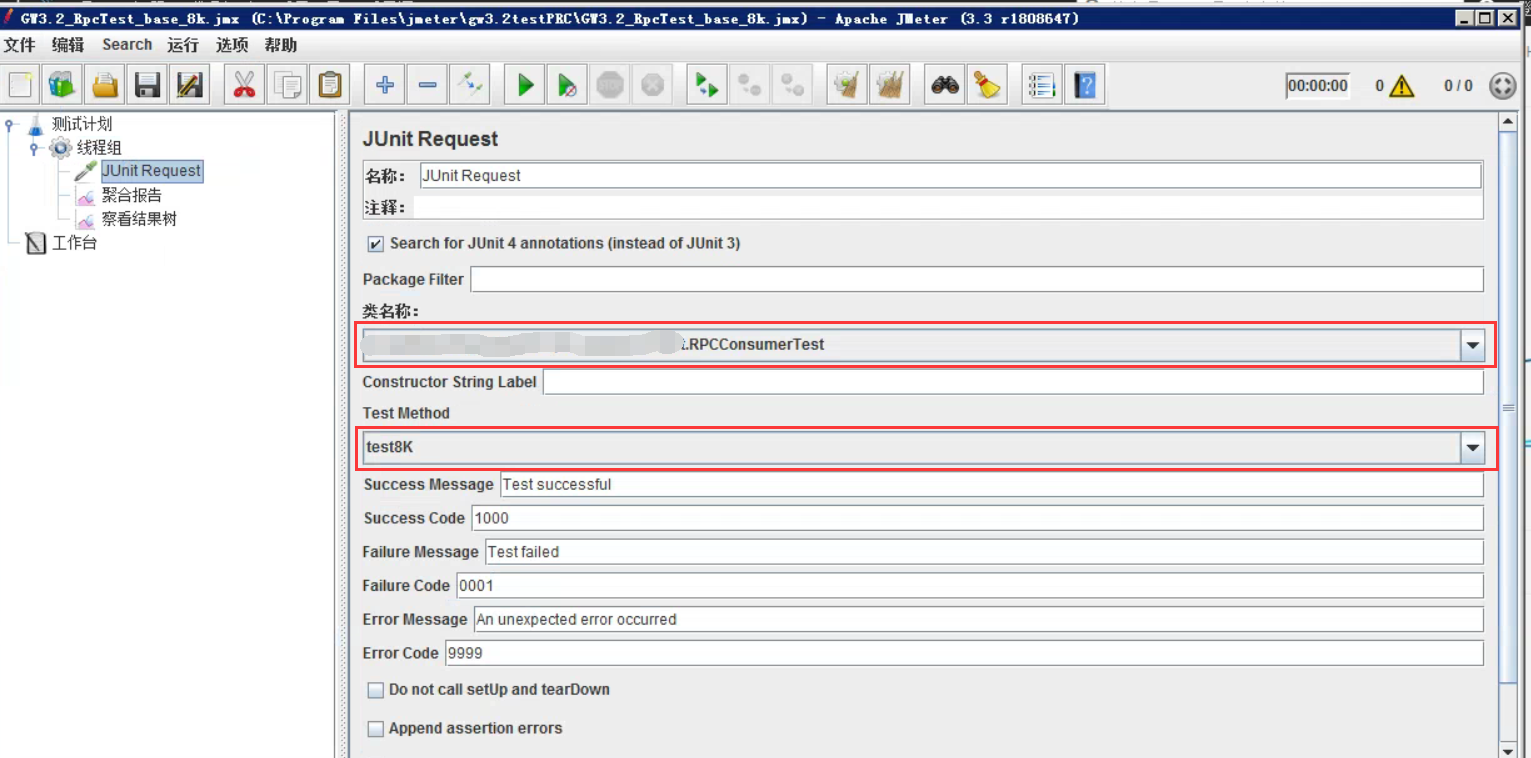Click the toggle enable/disable icon

[469, 86]
